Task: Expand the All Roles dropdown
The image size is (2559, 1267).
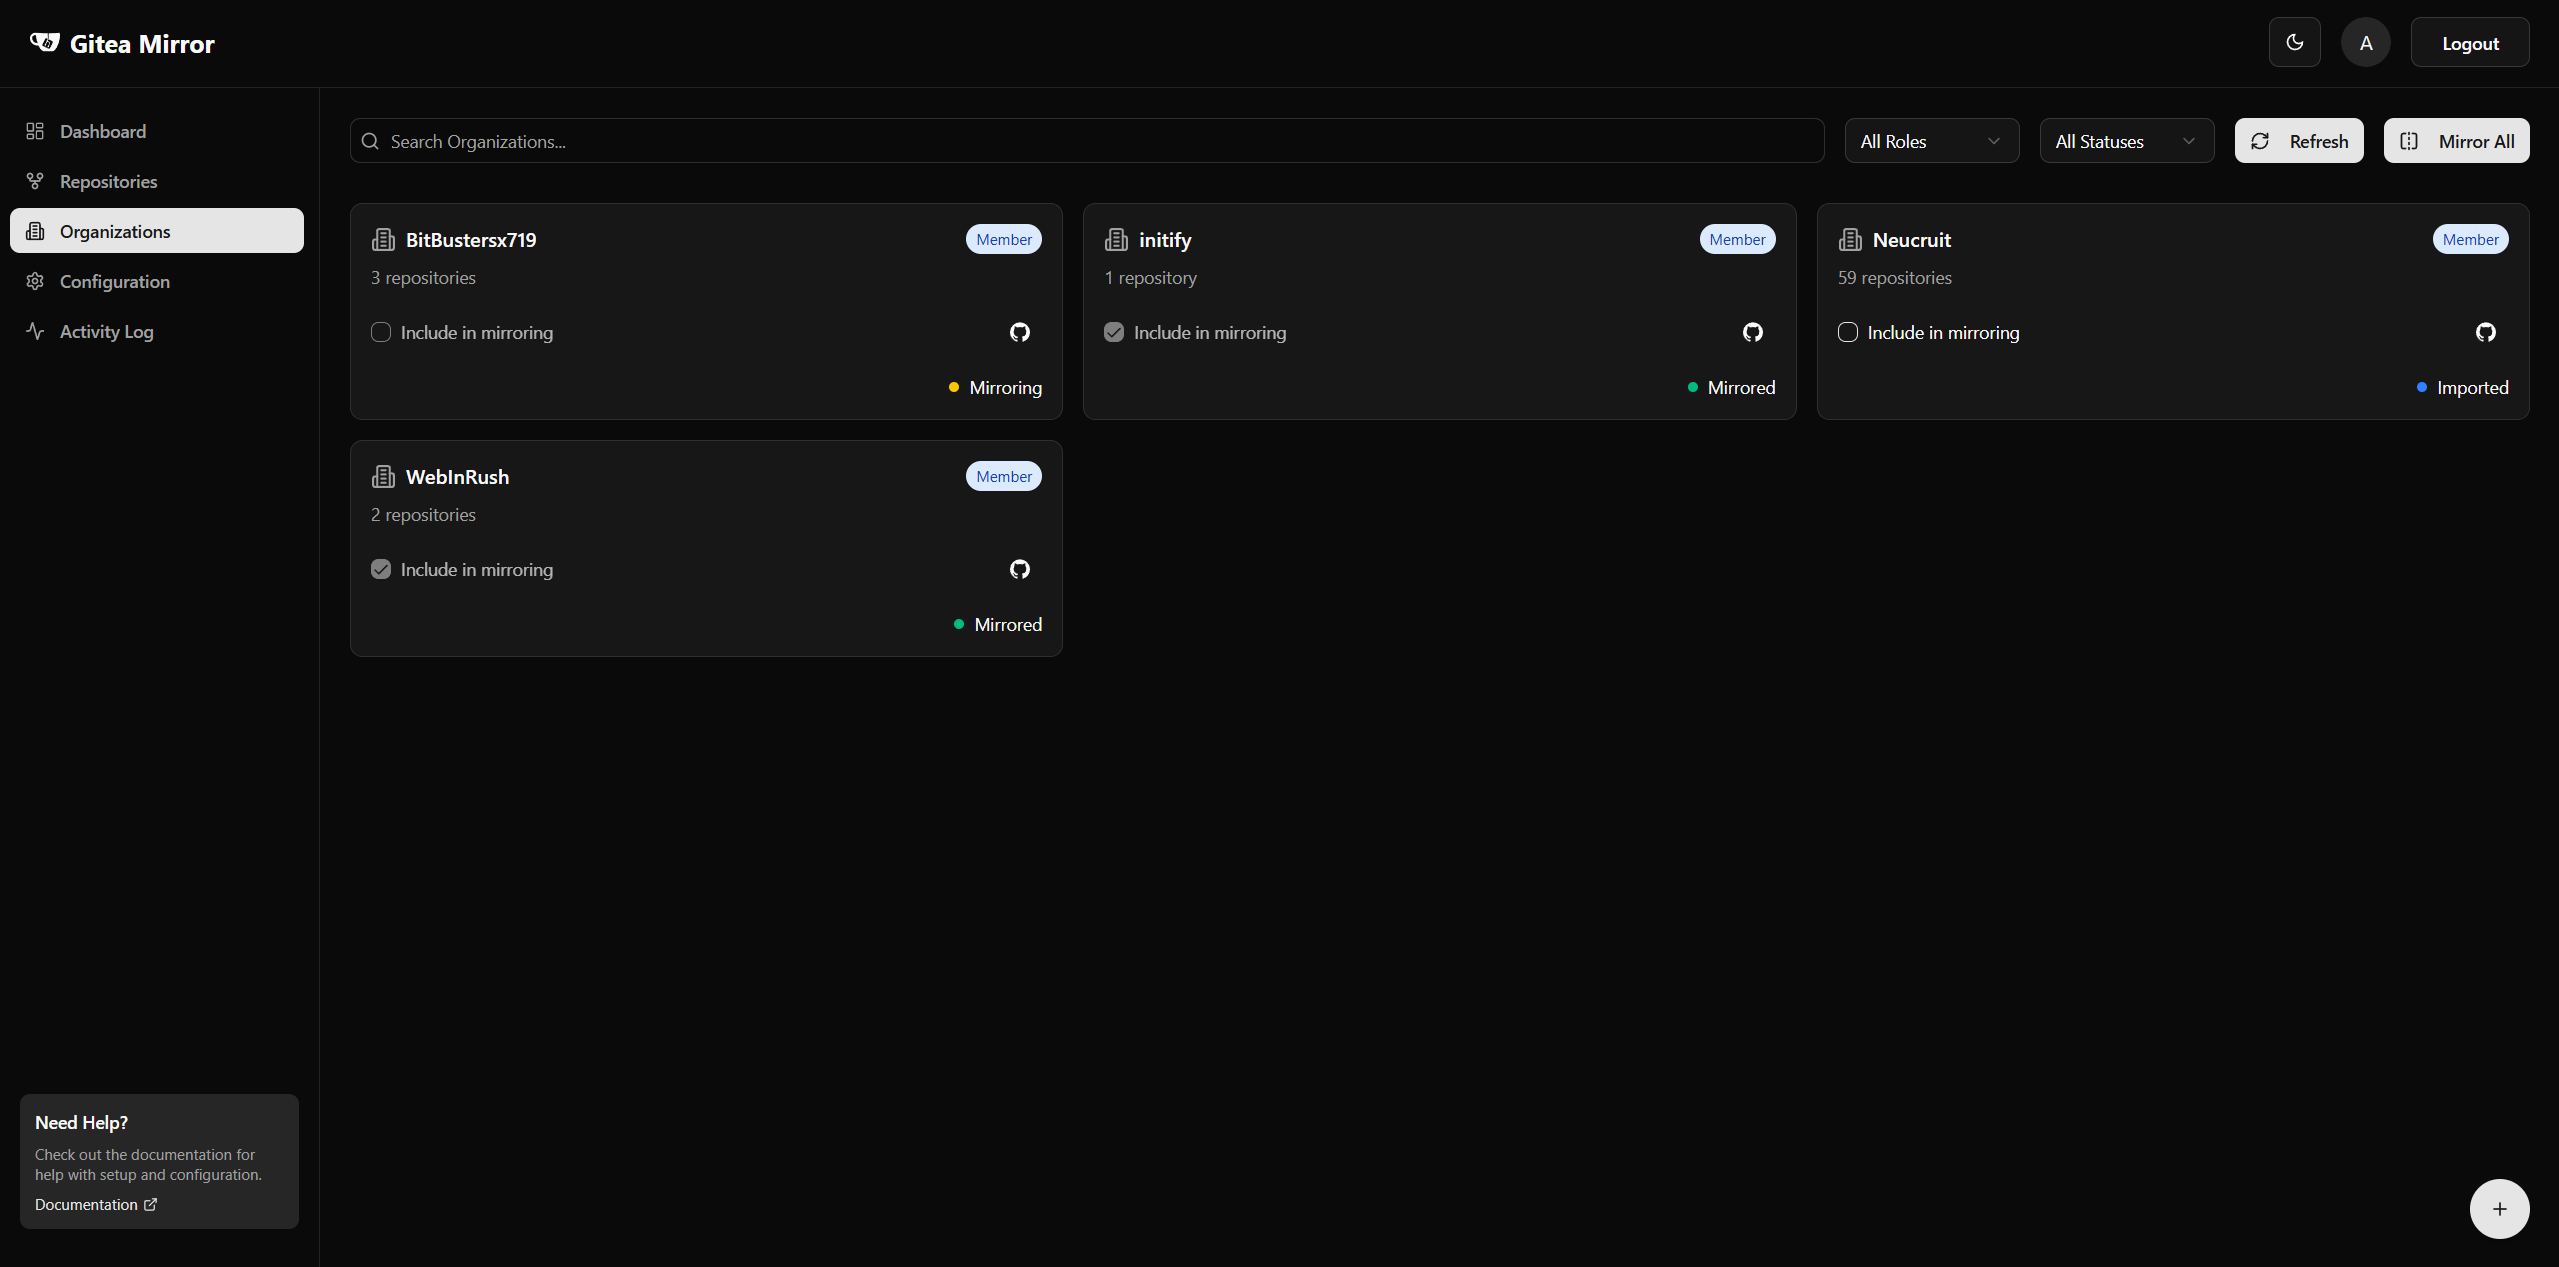Action: [1930, 141]
